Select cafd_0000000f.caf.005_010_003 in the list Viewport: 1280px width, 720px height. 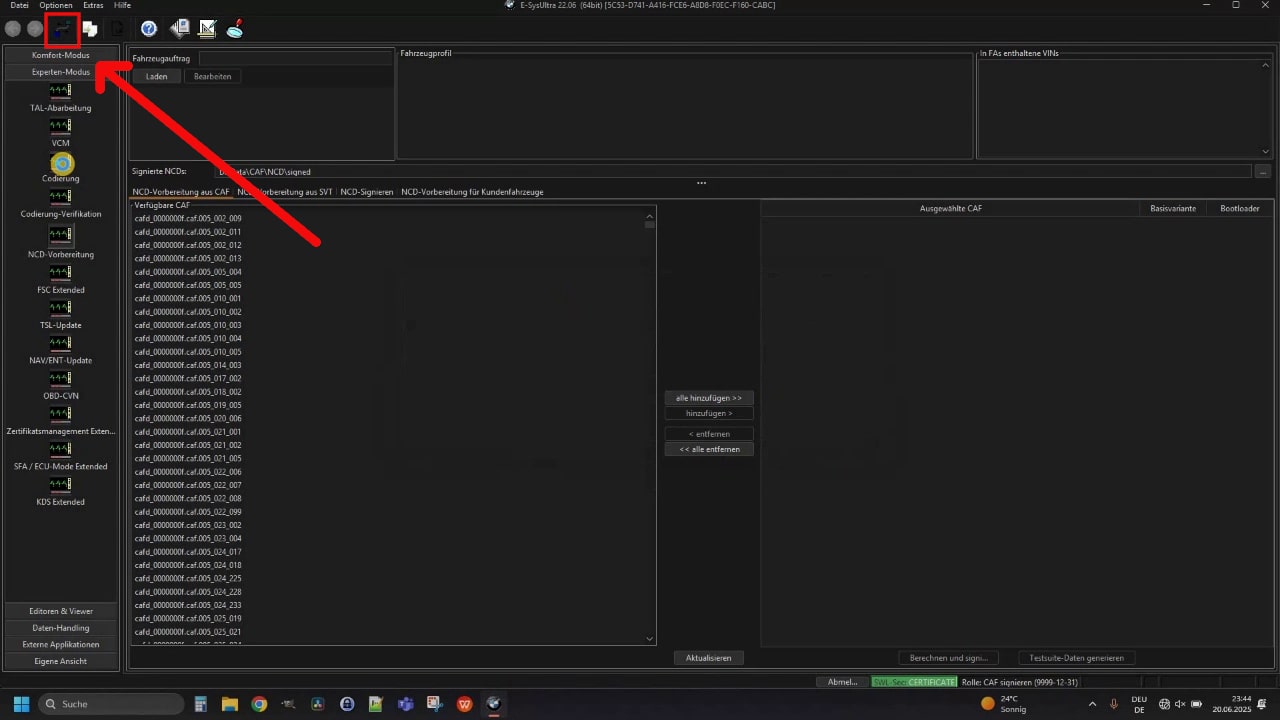coord(188,325)
